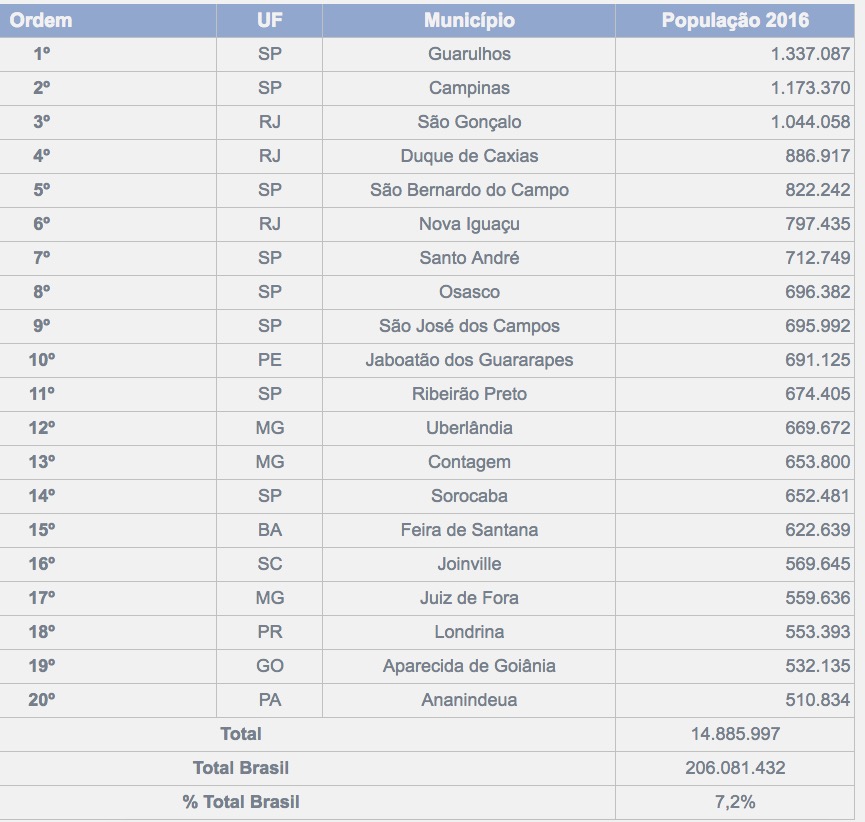Viewport: 865px width, 822px height.
Task: Select São Bernardo do Campo cell
Action: pyautogui.click(x=469, y=190)
